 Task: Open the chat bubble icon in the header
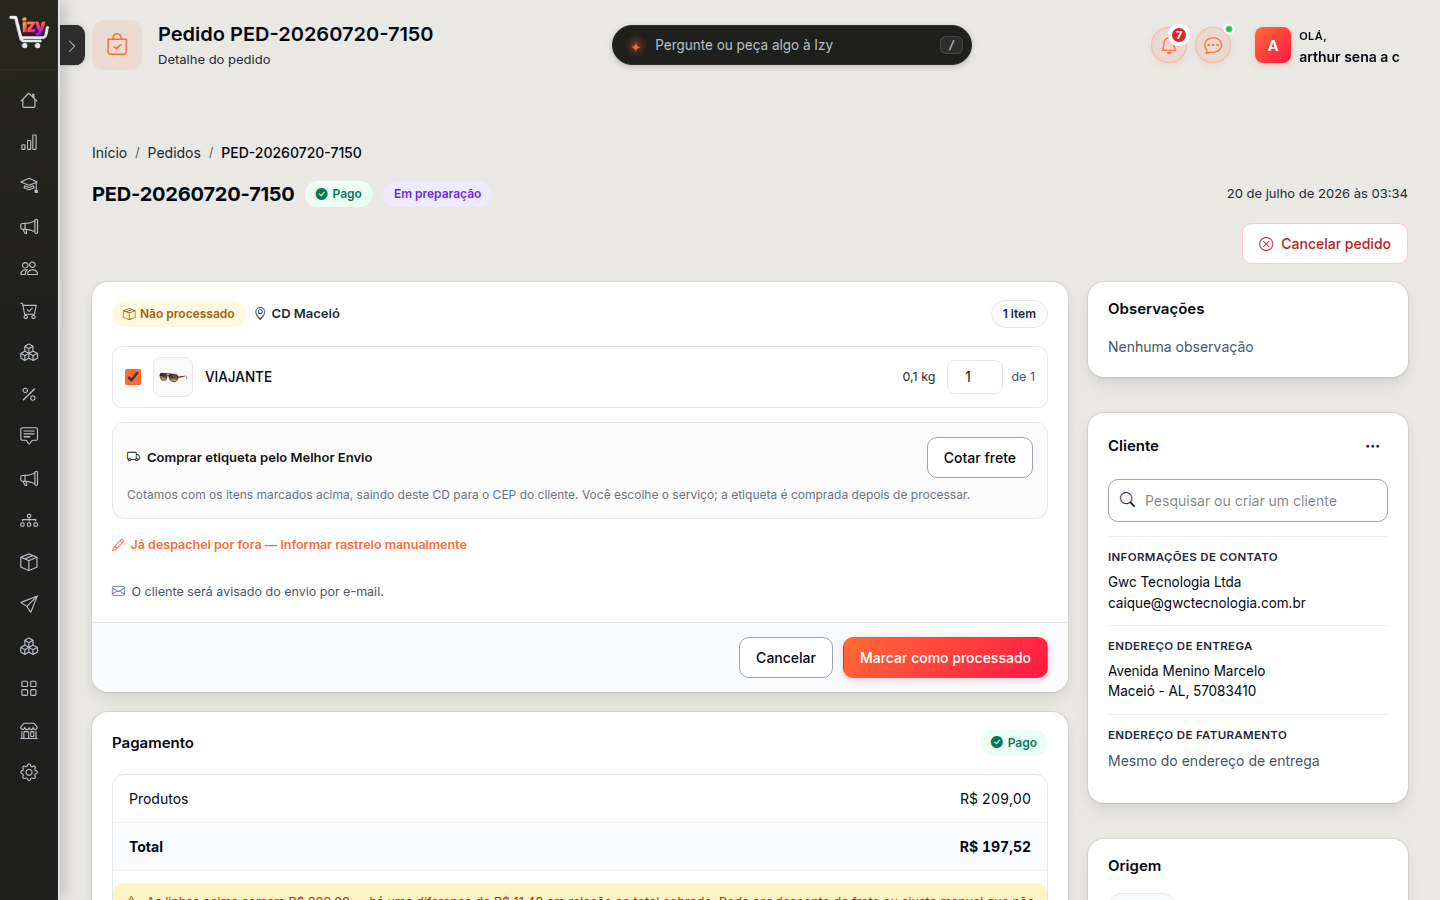click(x=1213, y=45)
